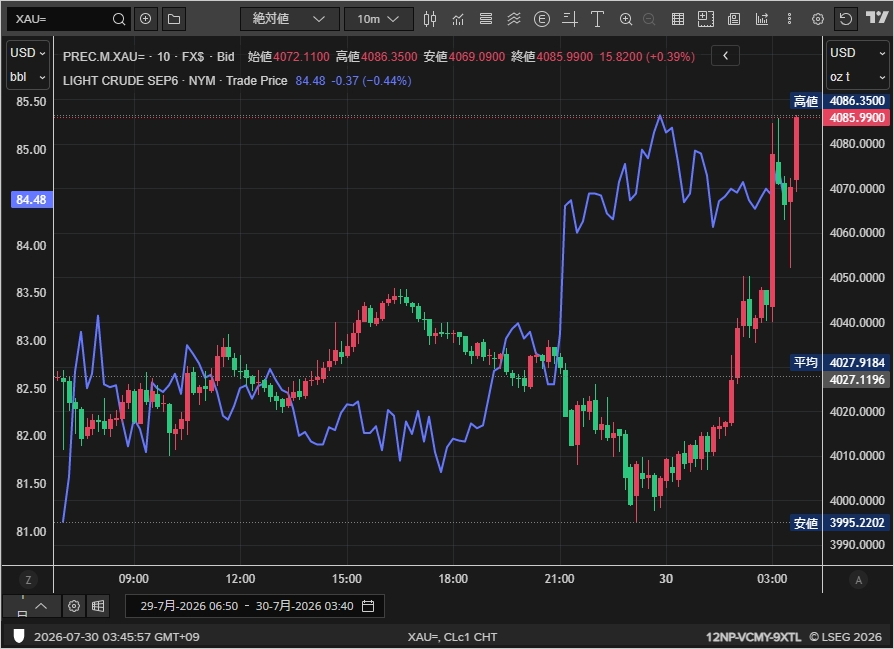Select the text annotation T tool
894x649 pixels.
[598, 19]
